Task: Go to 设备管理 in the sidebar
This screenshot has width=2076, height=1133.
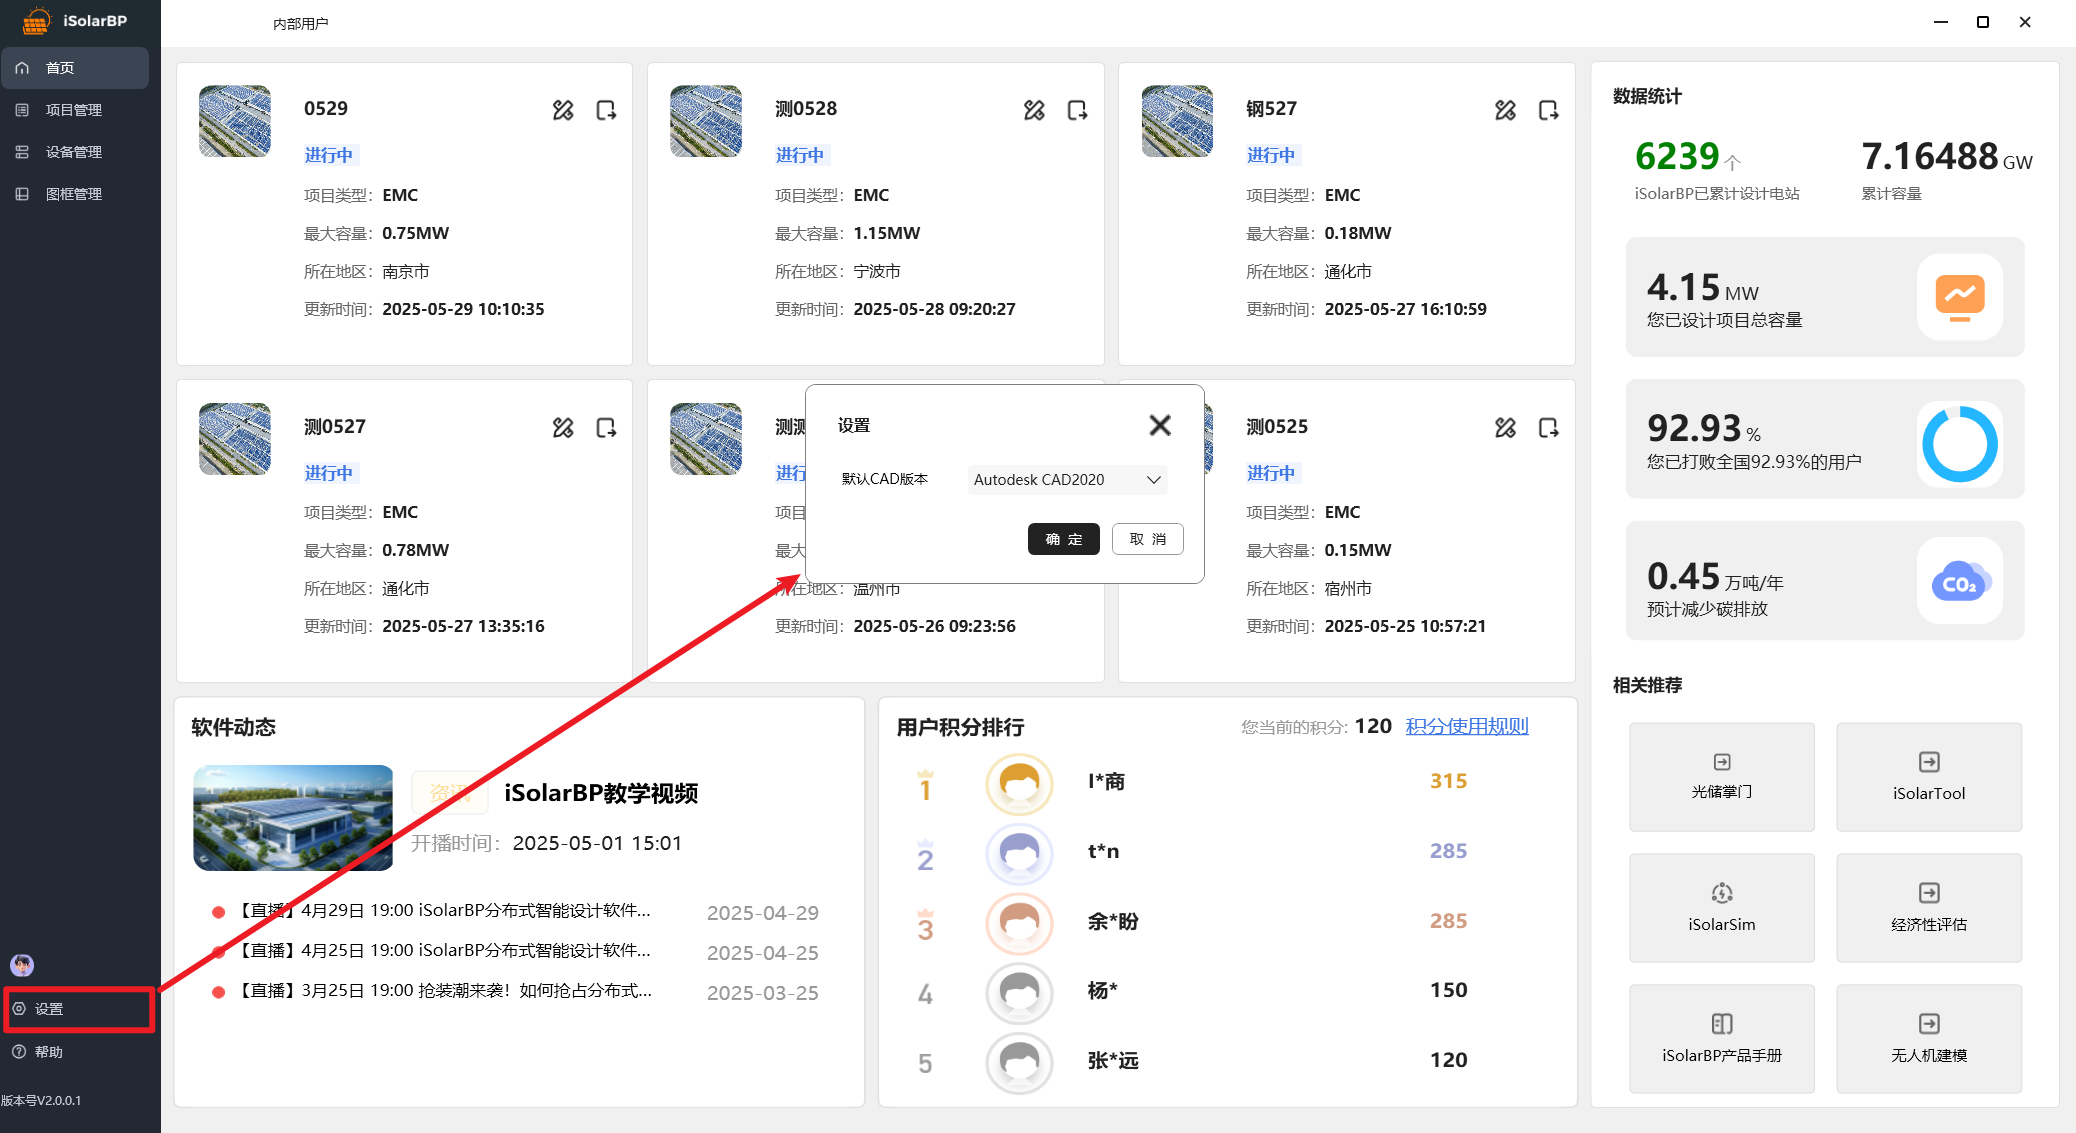Action: (x=73, y=152)
